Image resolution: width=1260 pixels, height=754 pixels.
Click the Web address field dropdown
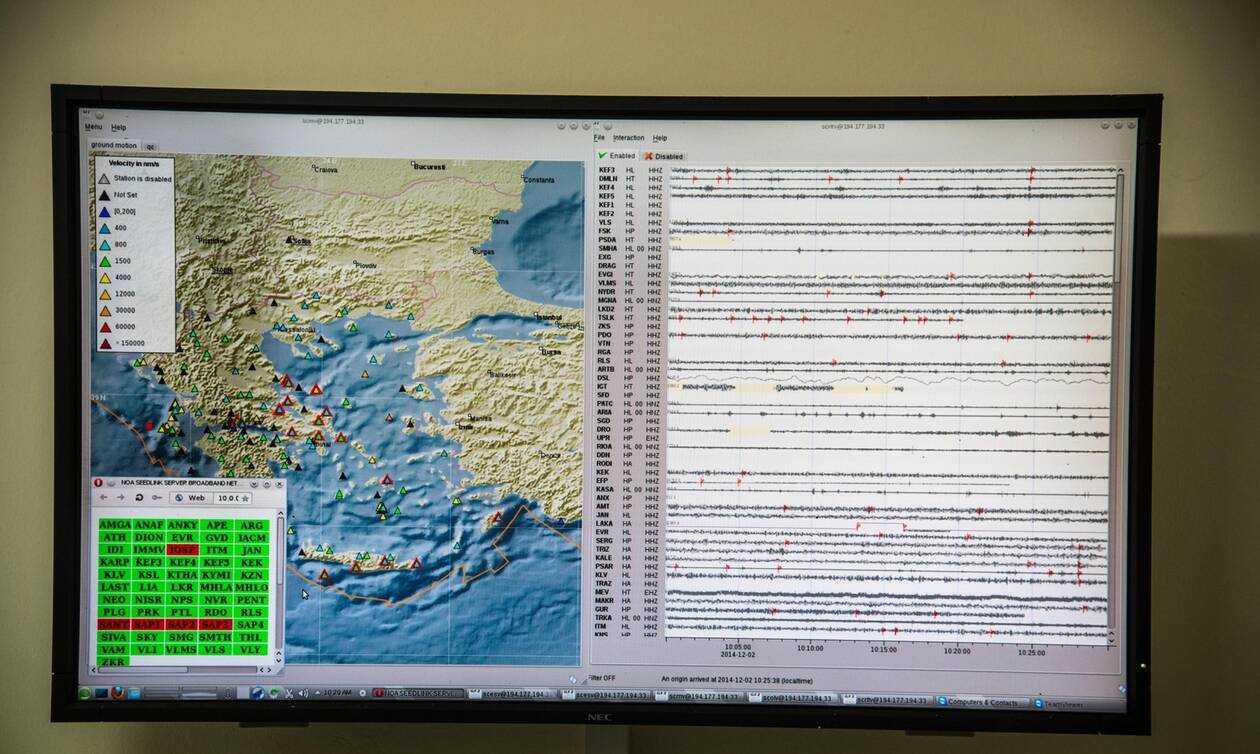190,497
